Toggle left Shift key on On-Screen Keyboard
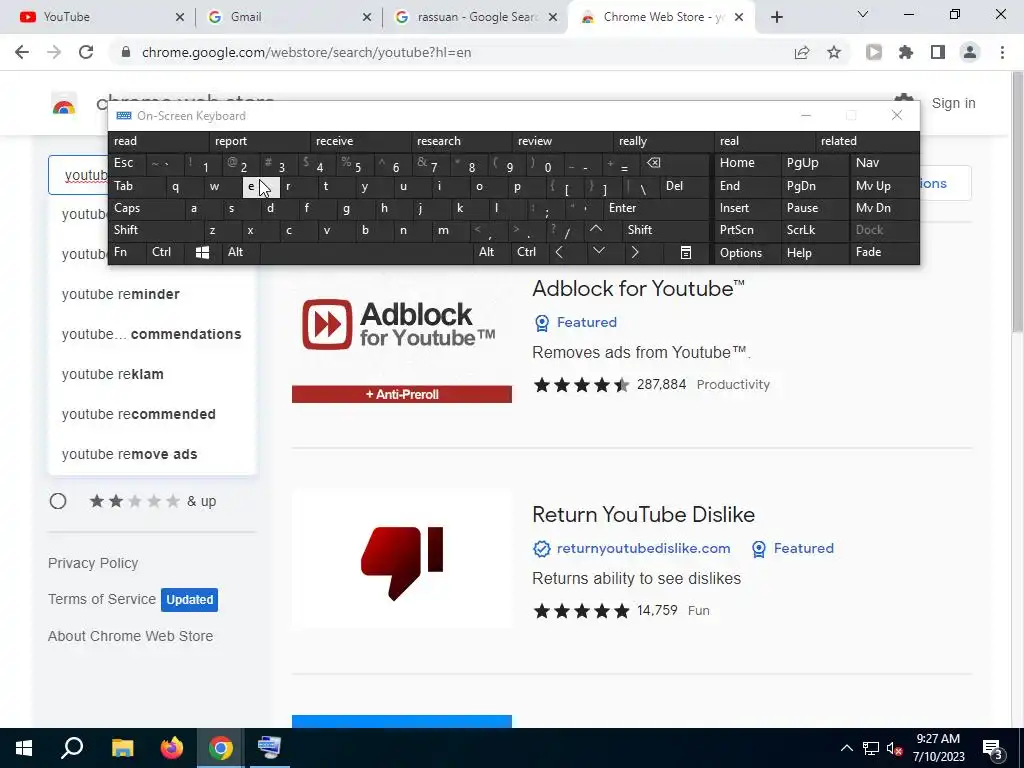 tap(155, 230)
